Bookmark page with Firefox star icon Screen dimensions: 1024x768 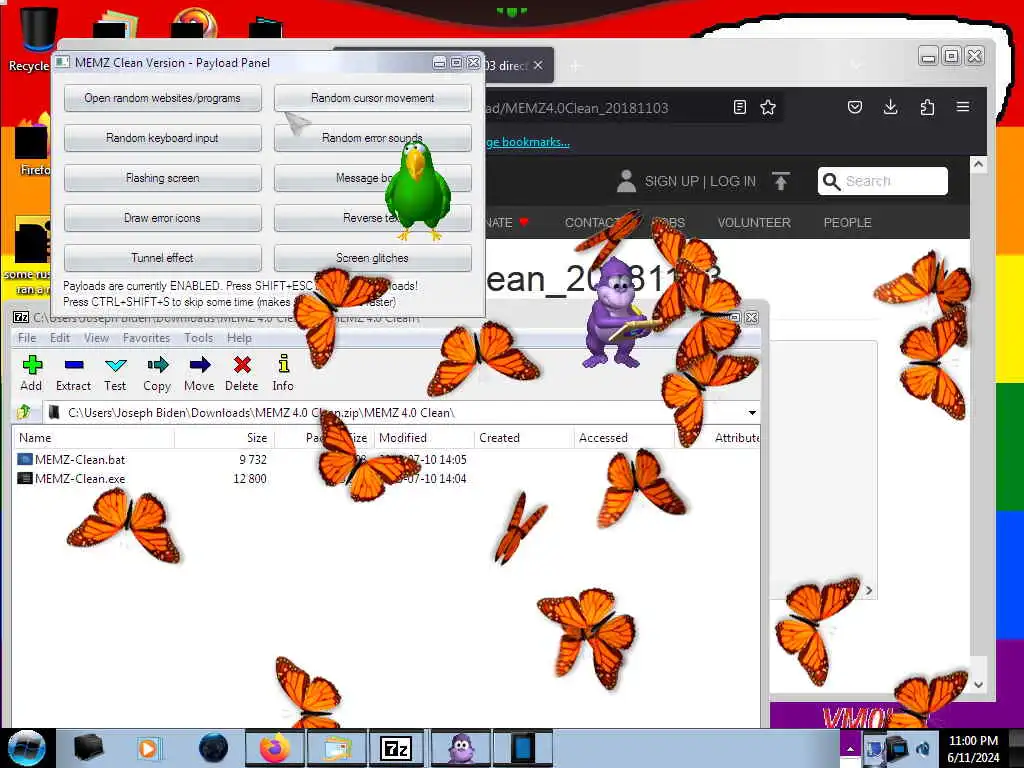(x=768, y=107)
